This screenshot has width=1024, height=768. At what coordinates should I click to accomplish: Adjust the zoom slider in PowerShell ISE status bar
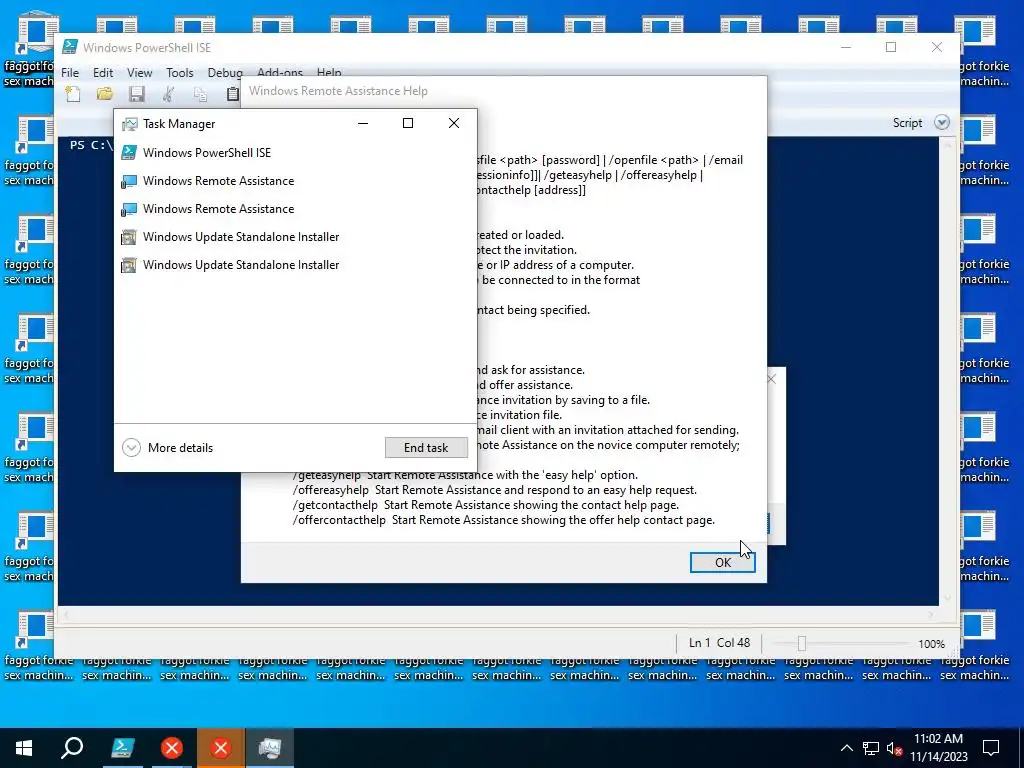coord(801,644)
